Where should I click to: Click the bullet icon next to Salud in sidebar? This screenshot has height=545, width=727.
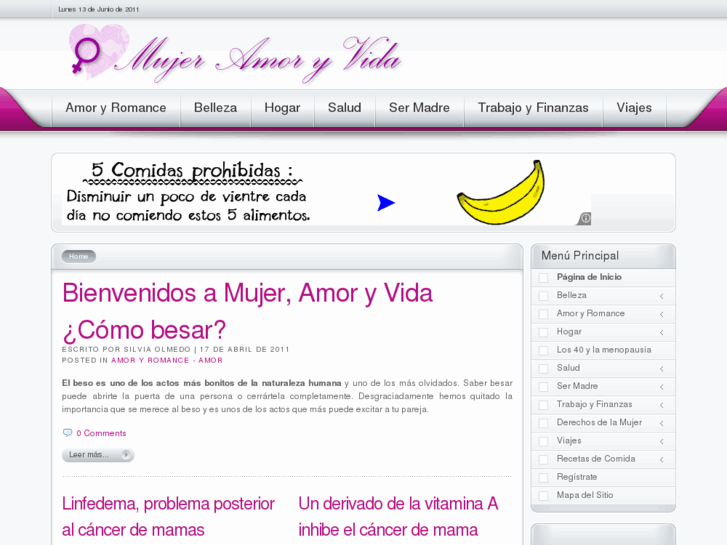coord(543,368)
